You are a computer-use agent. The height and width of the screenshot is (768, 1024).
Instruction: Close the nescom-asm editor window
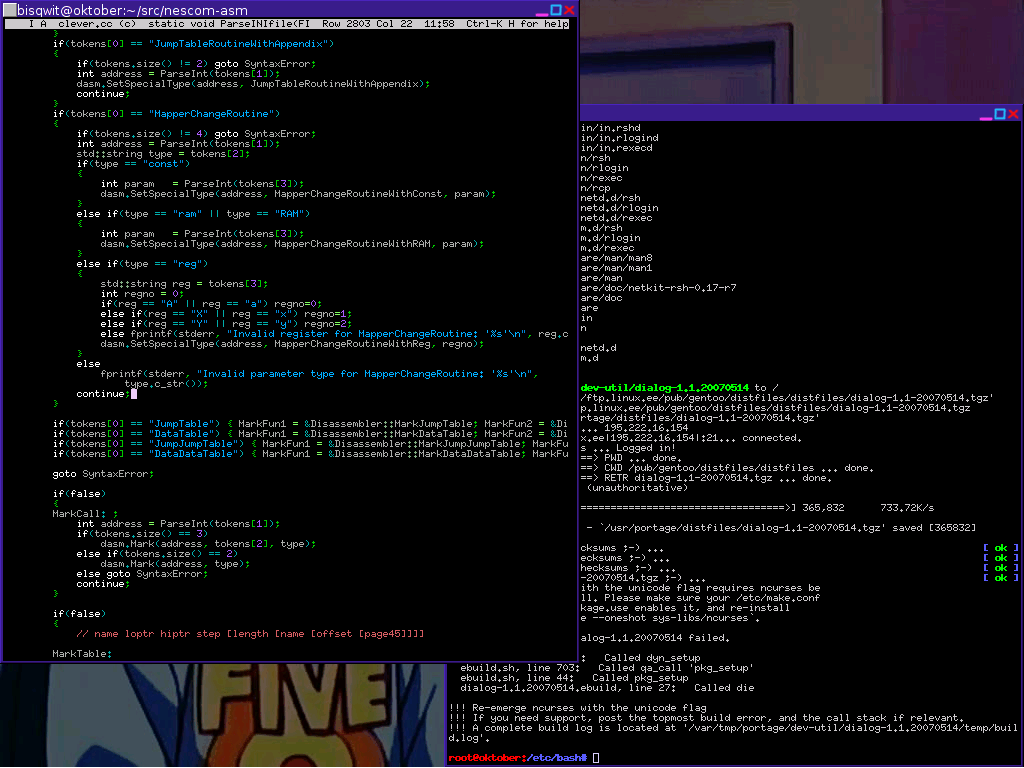click(569, 10)
